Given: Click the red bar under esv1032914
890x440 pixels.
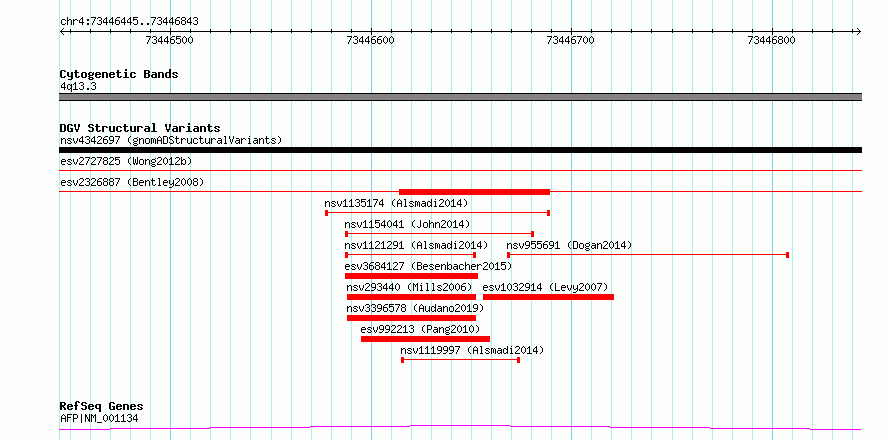Looking at the screenshot, I should [x=548, y=297].
